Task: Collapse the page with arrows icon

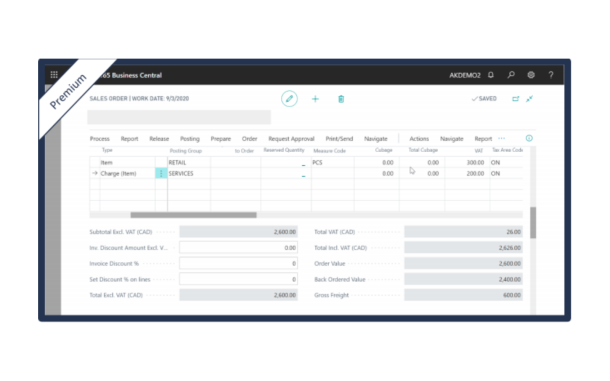Action: (x=529, y=99)
